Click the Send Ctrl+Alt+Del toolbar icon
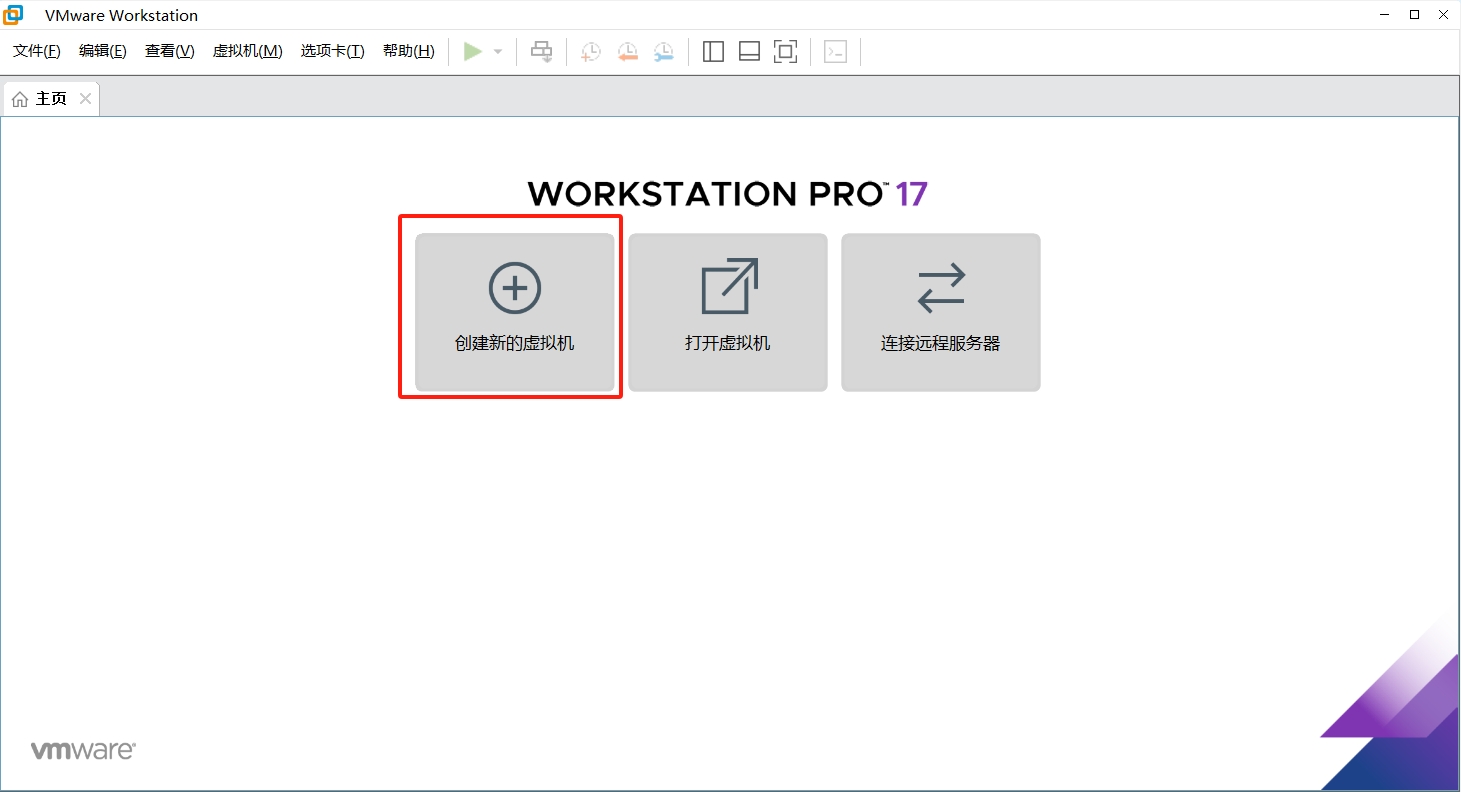 (x=542, y=52)
